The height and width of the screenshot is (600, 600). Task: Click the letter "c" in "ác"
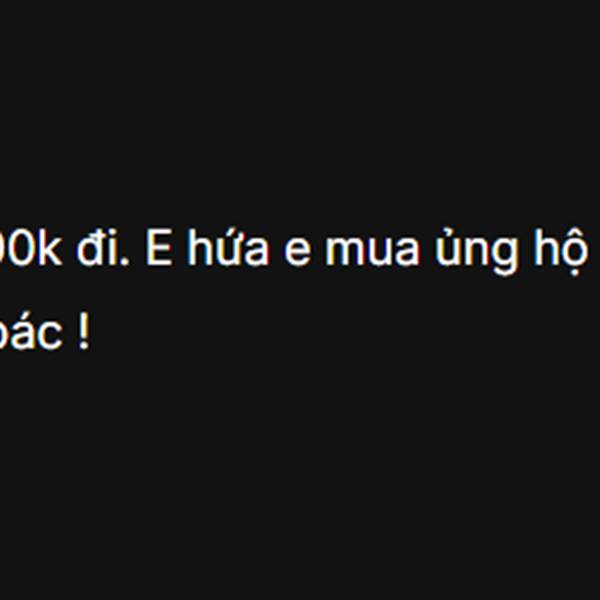(x=49, y=334)
